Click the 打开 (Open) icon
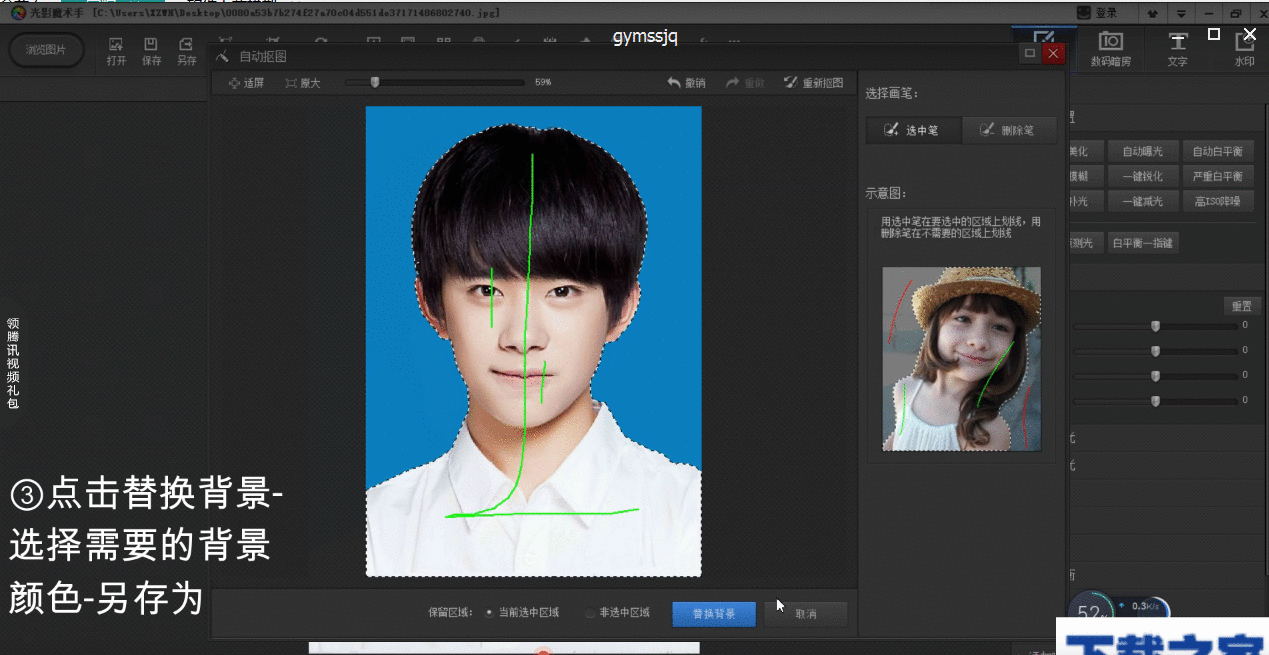Screen dimensions: 1269x655 coord(118,50)
